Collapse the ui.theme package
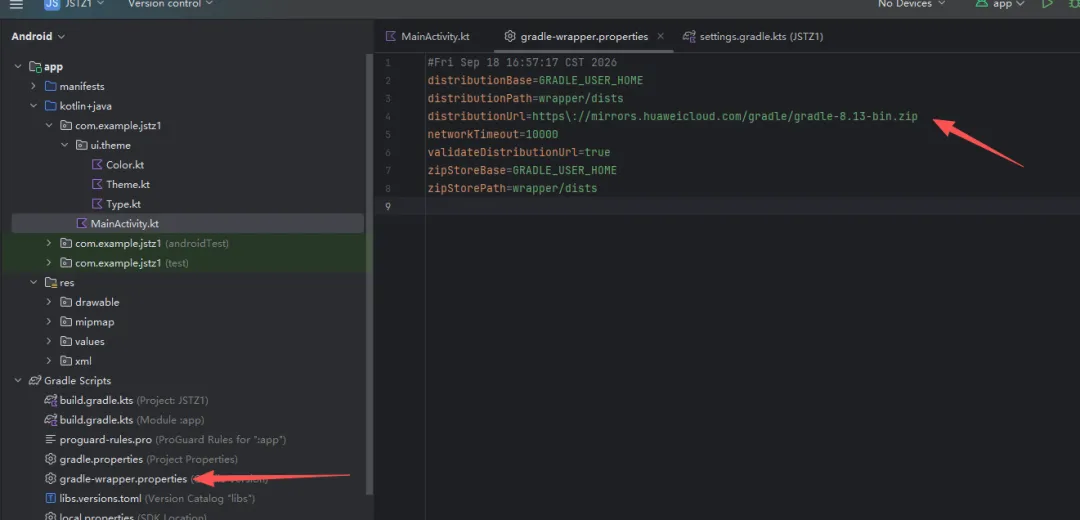This screenshot has height=520, width=1080. click(64, 145)
